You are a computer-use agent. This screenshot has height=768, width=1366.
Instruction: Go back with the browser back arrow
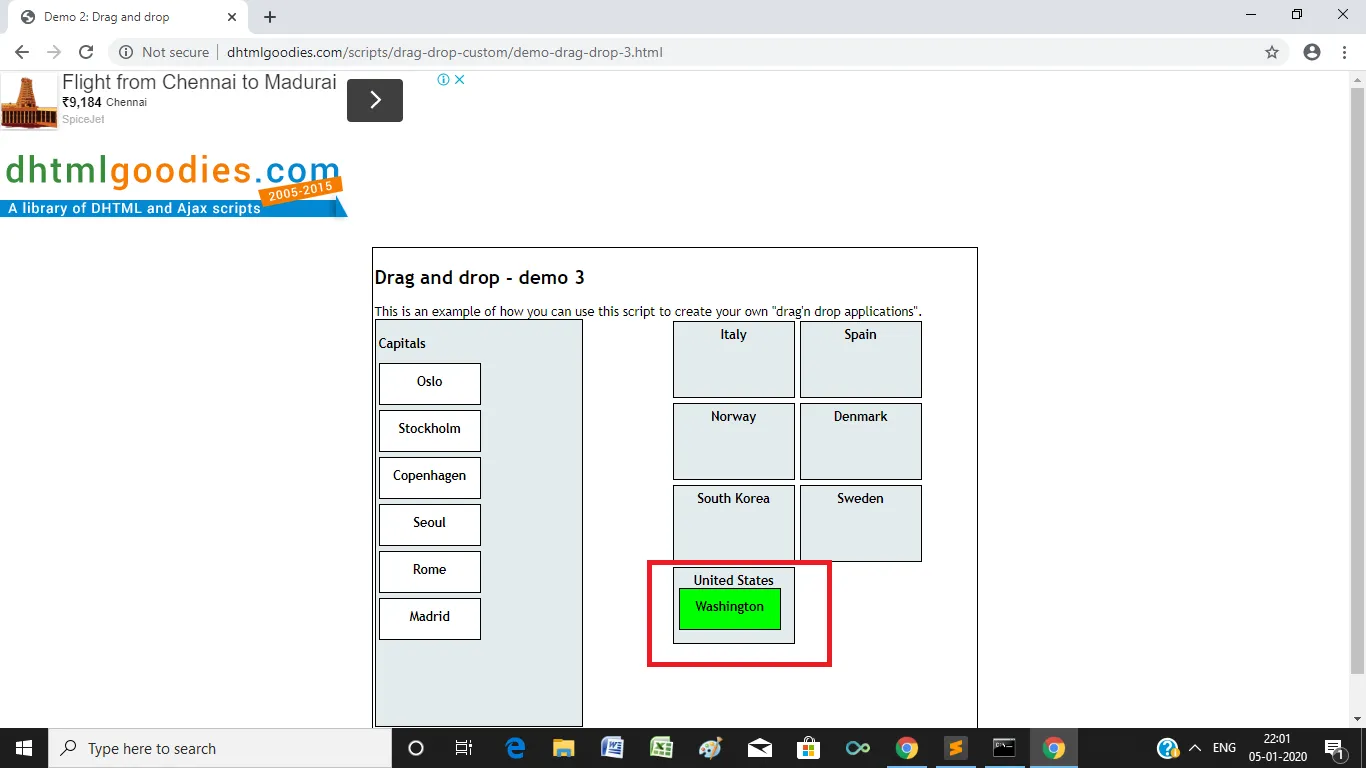coord(22,52)
